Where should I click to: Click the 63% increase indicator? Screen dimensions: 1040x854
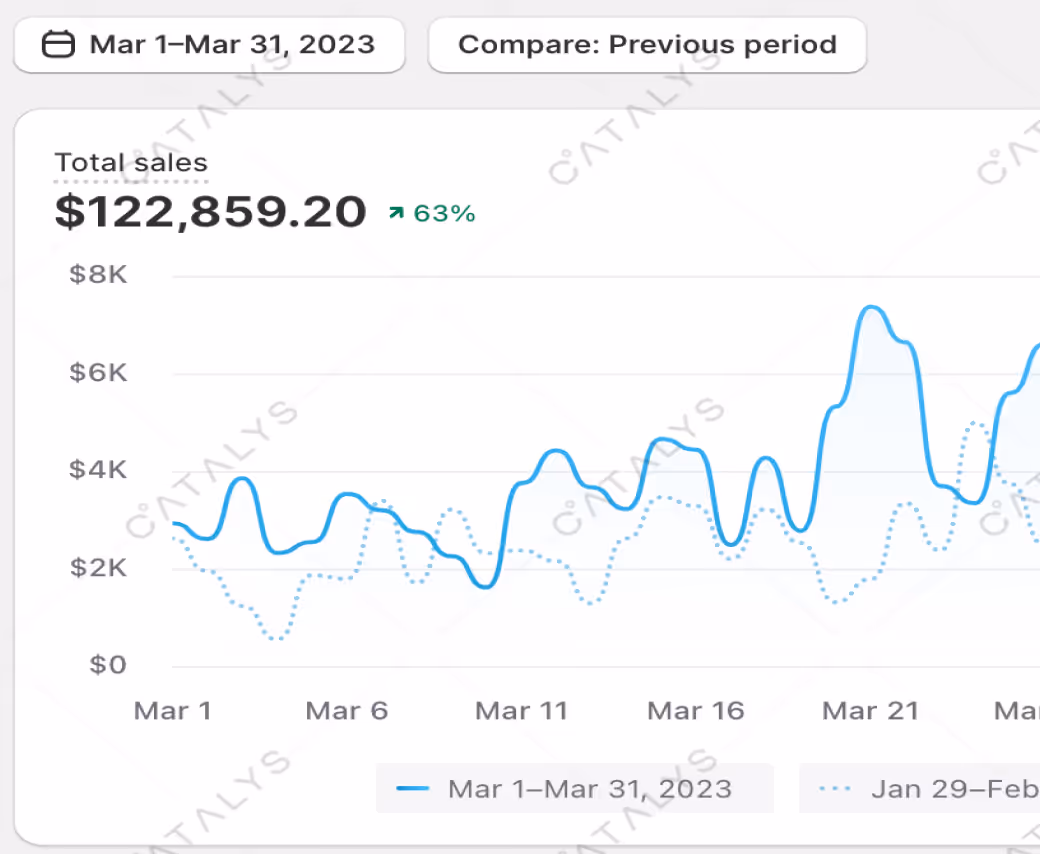pos(432,214)
